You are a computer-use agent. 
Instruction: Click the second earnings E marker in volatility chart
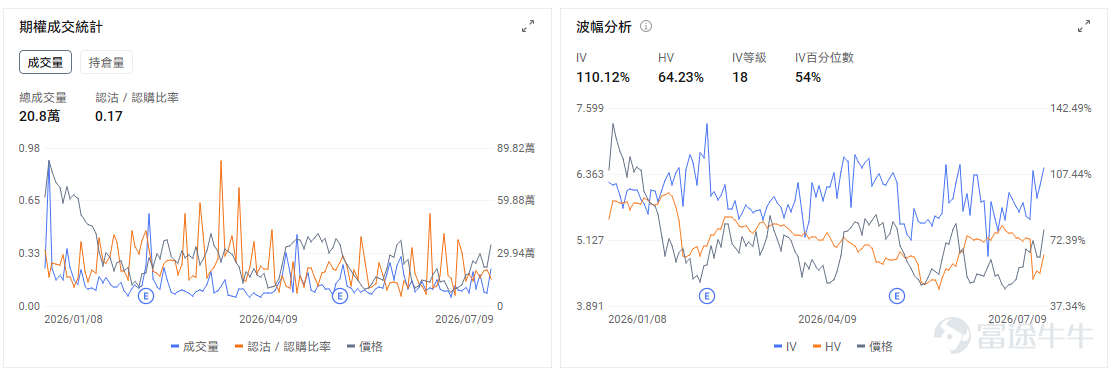point(897,295)
